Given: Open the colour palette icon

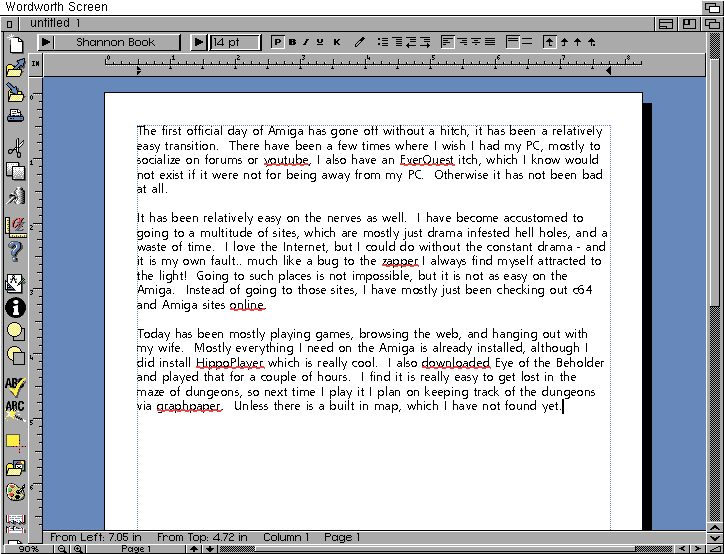Looking at the screenshot, I should pos(15,492).
